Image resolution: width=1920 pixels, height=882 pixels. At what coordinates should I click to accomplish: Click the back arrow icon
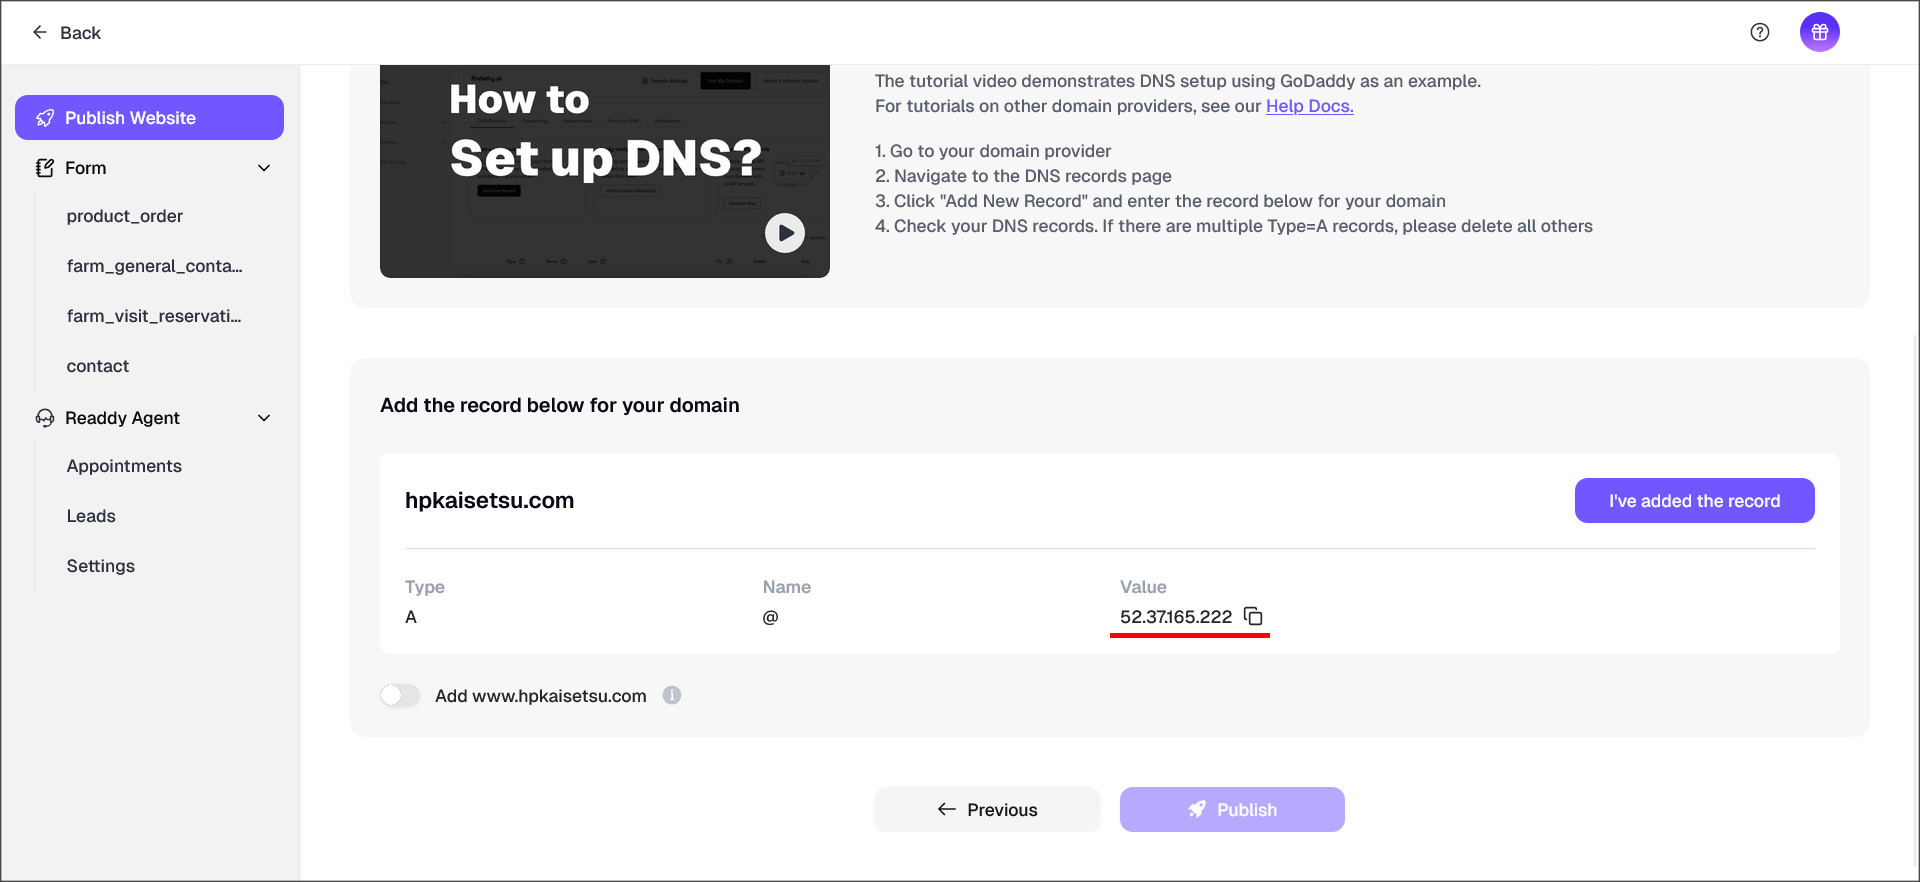point(40,32)
